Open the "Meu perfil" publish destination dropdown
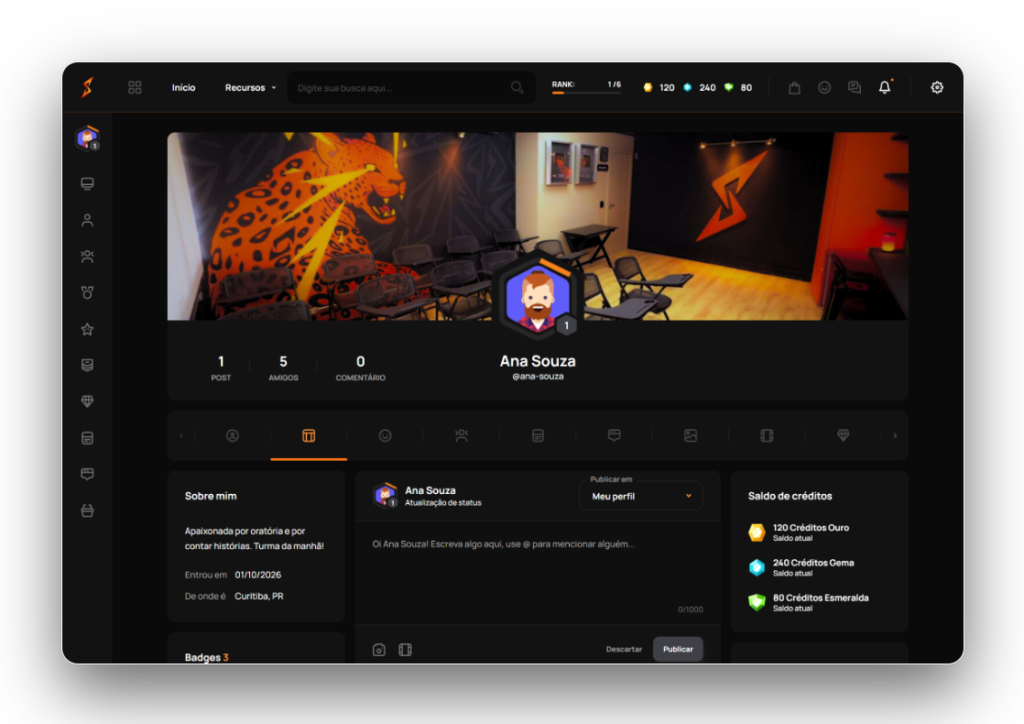The width and height of the screenshot is (1024, 724). [641, 496]
